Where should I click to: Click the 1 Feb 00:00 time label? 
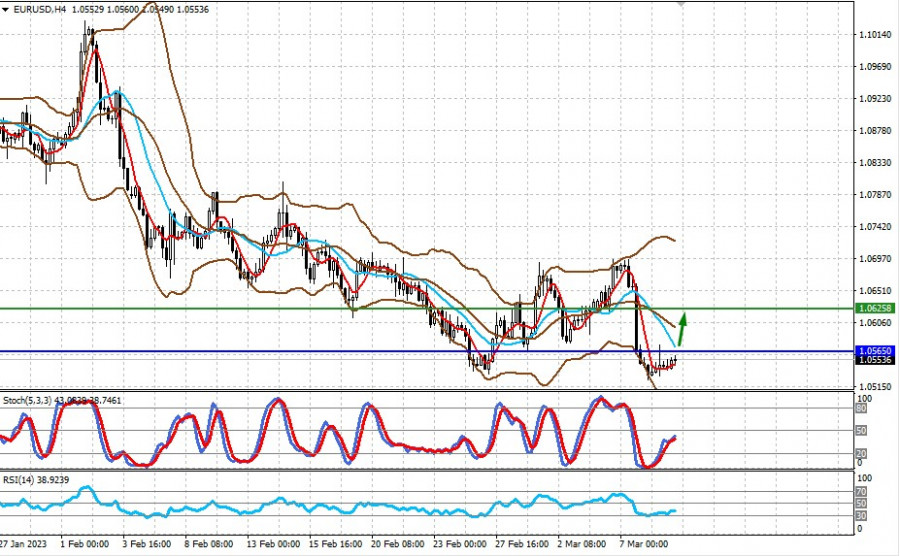click(x=84, y=546)
